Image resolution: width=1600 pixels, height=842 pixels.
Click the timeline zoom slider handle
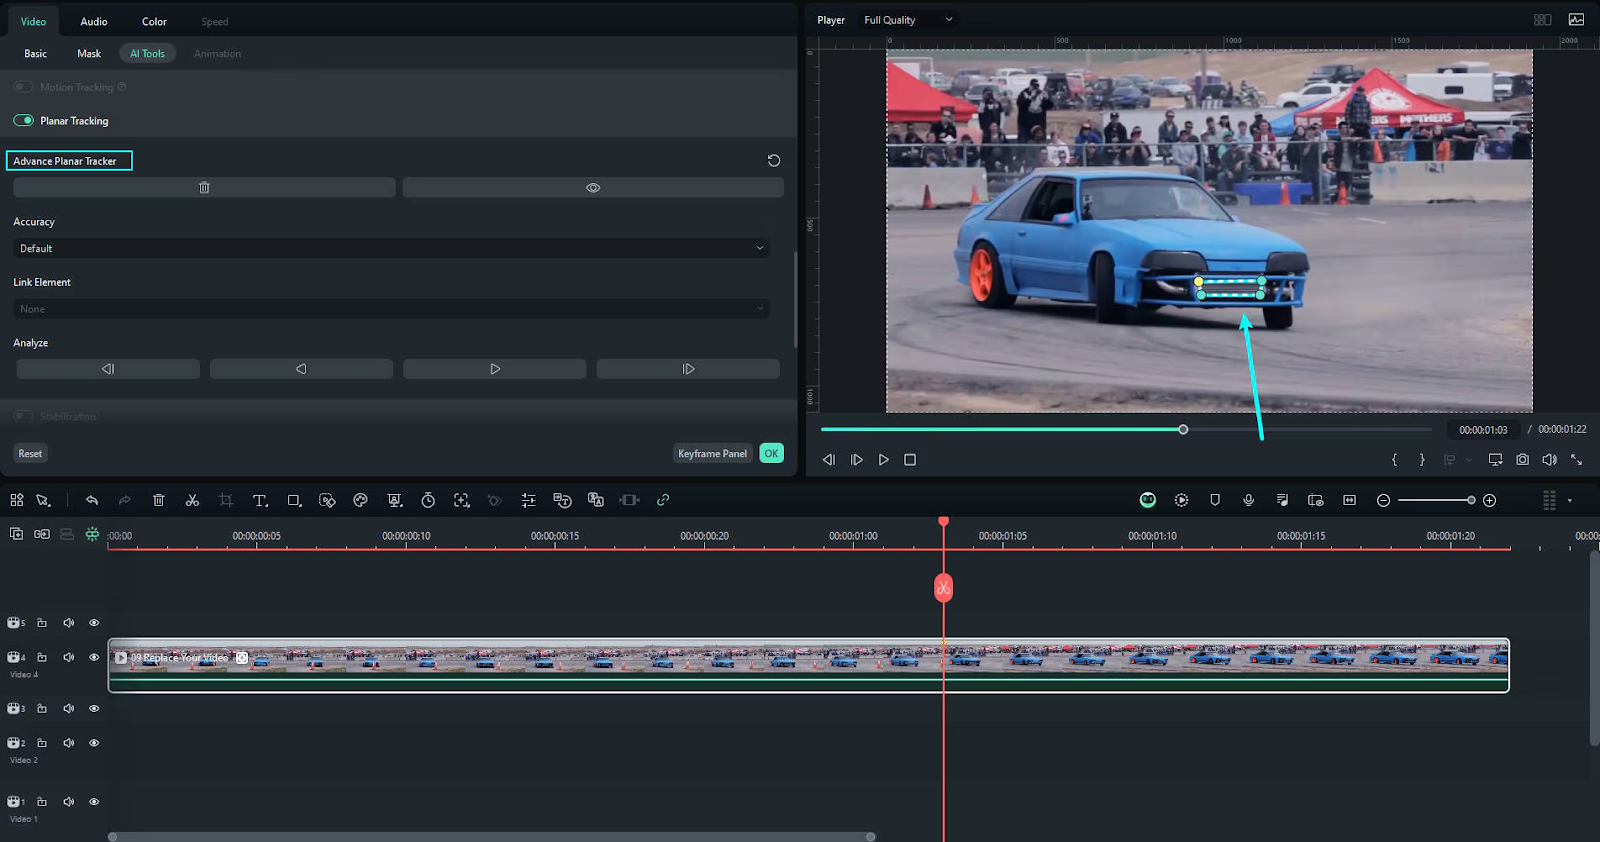[x=1471, y=500]
